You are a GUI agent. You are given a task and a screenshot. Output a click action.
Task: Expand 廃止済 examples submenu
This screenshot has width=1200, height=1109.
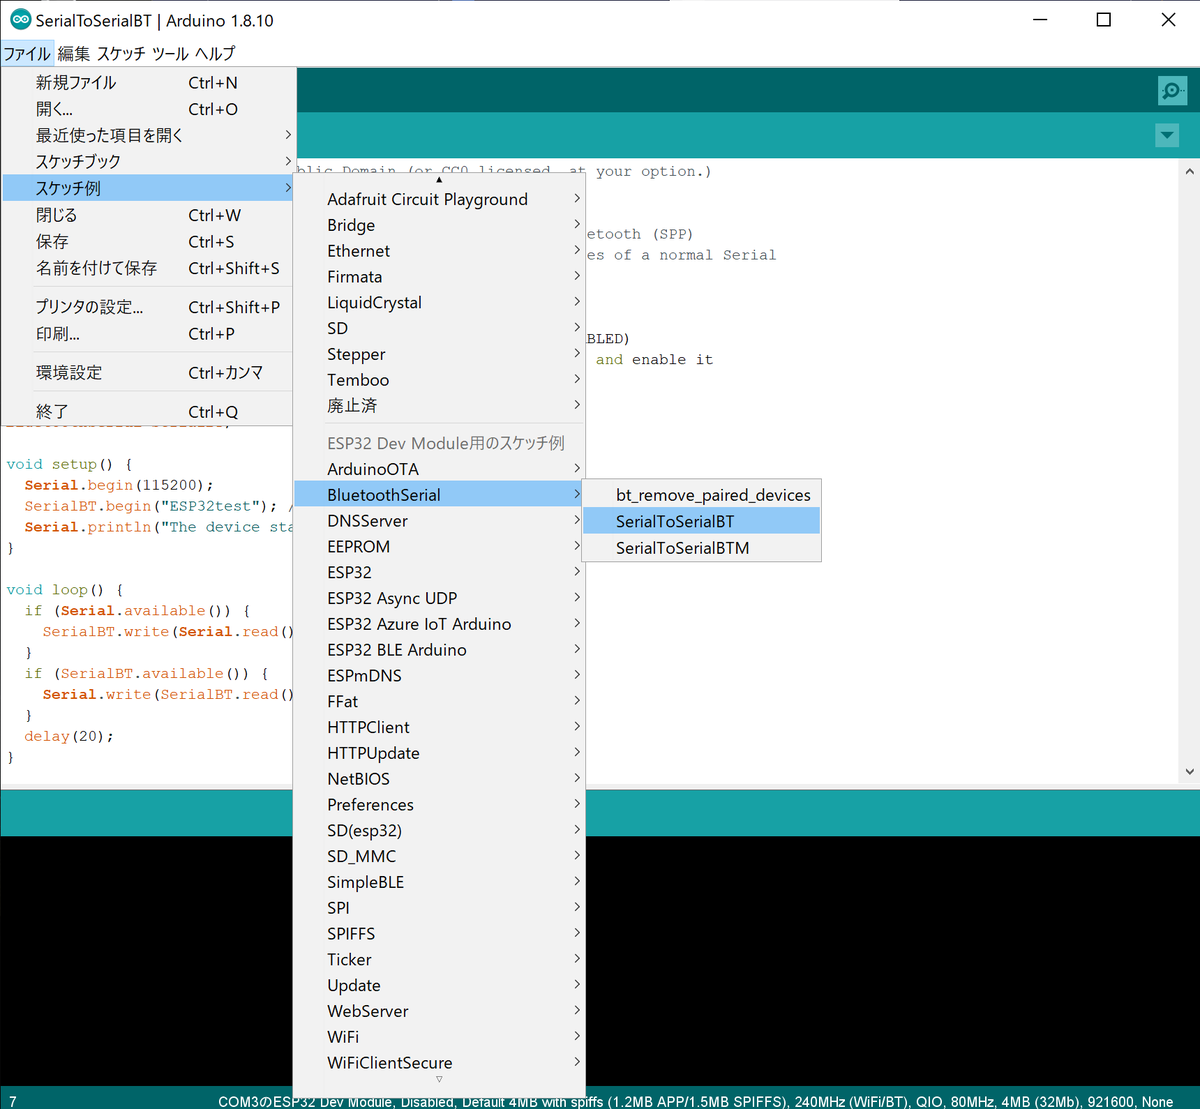point(439,406)
